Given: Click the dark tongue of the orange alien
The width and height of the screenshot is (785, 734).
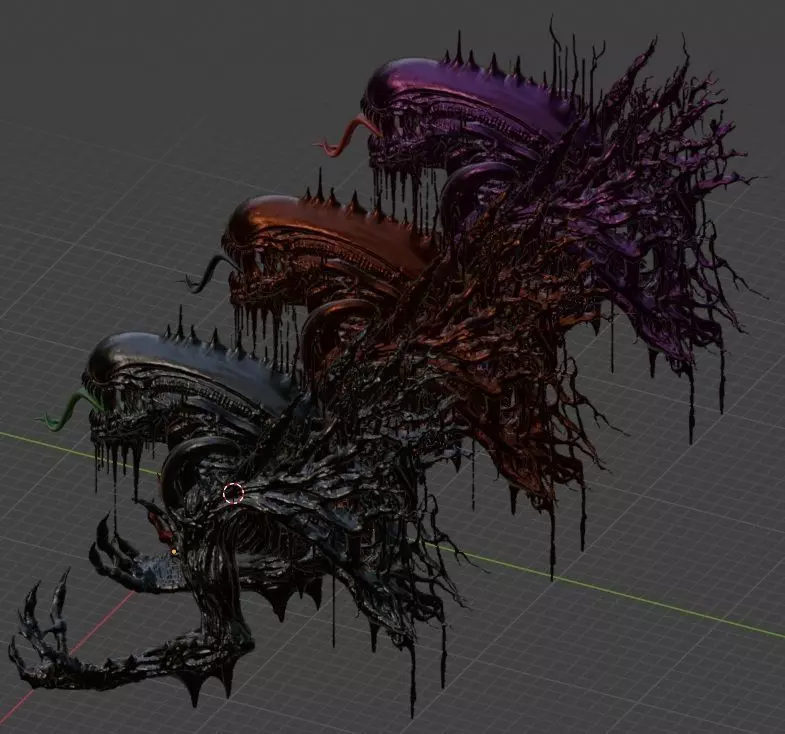Looking at the screenshot, I should pyautogui.click(x=208, y=274).
